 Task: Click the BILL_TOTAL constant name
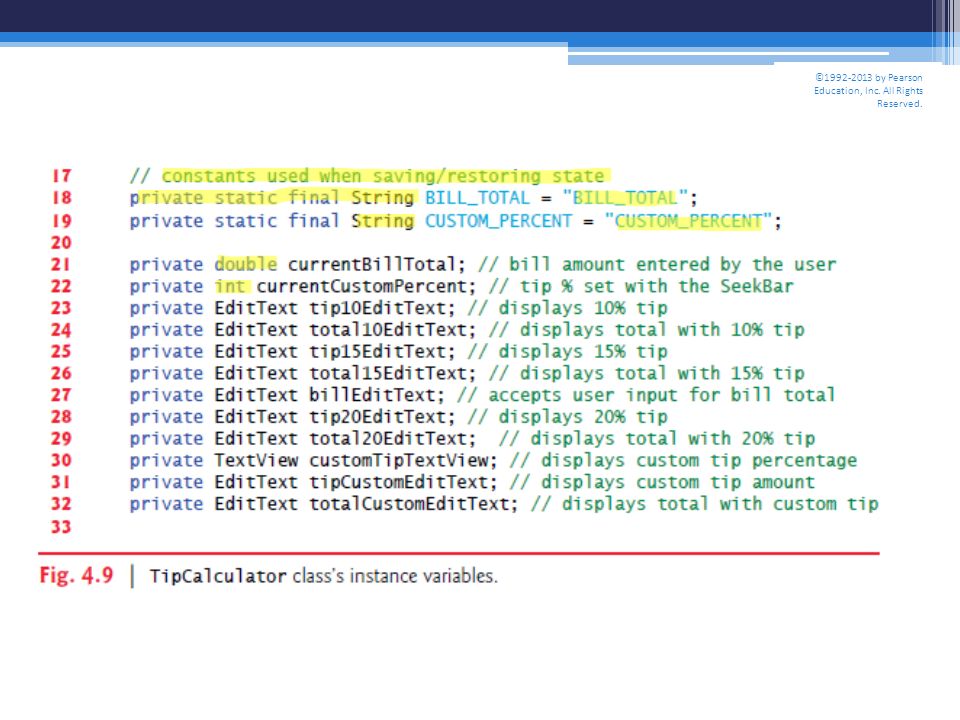tap(478, 198)
